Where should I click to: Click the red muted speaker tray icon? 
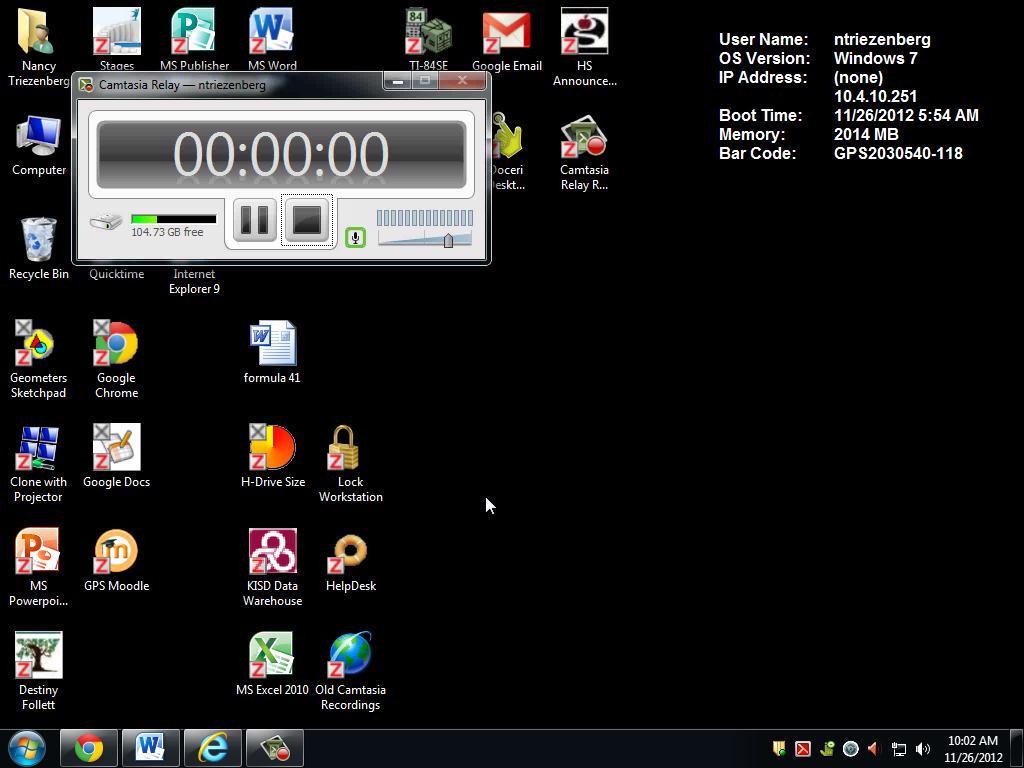pyautogui.click(x=874, y=749)
